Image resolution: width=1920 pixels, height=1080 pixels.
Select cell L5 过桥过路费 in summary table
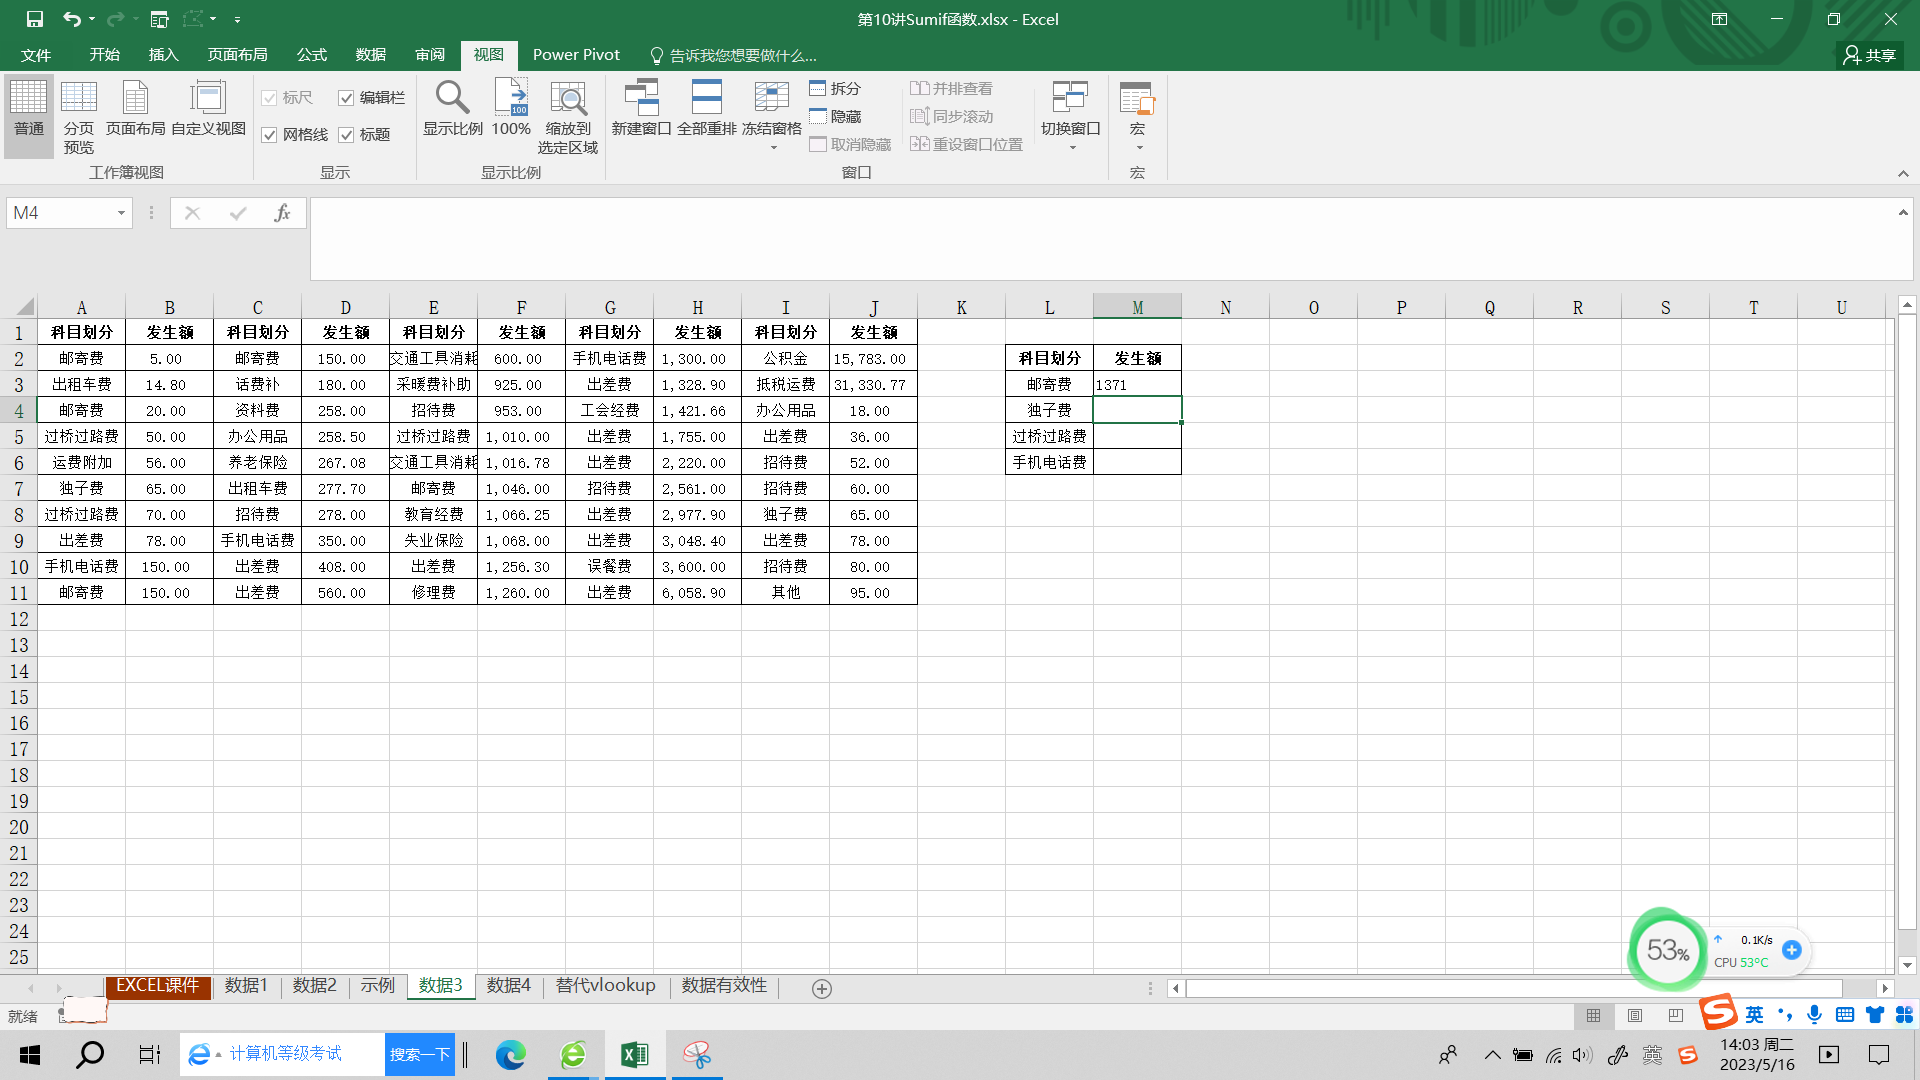point(1049,436)
